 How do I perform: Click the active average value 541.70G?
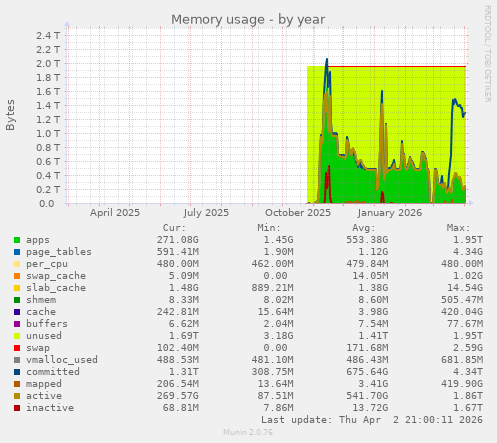(x=367, y=396)
